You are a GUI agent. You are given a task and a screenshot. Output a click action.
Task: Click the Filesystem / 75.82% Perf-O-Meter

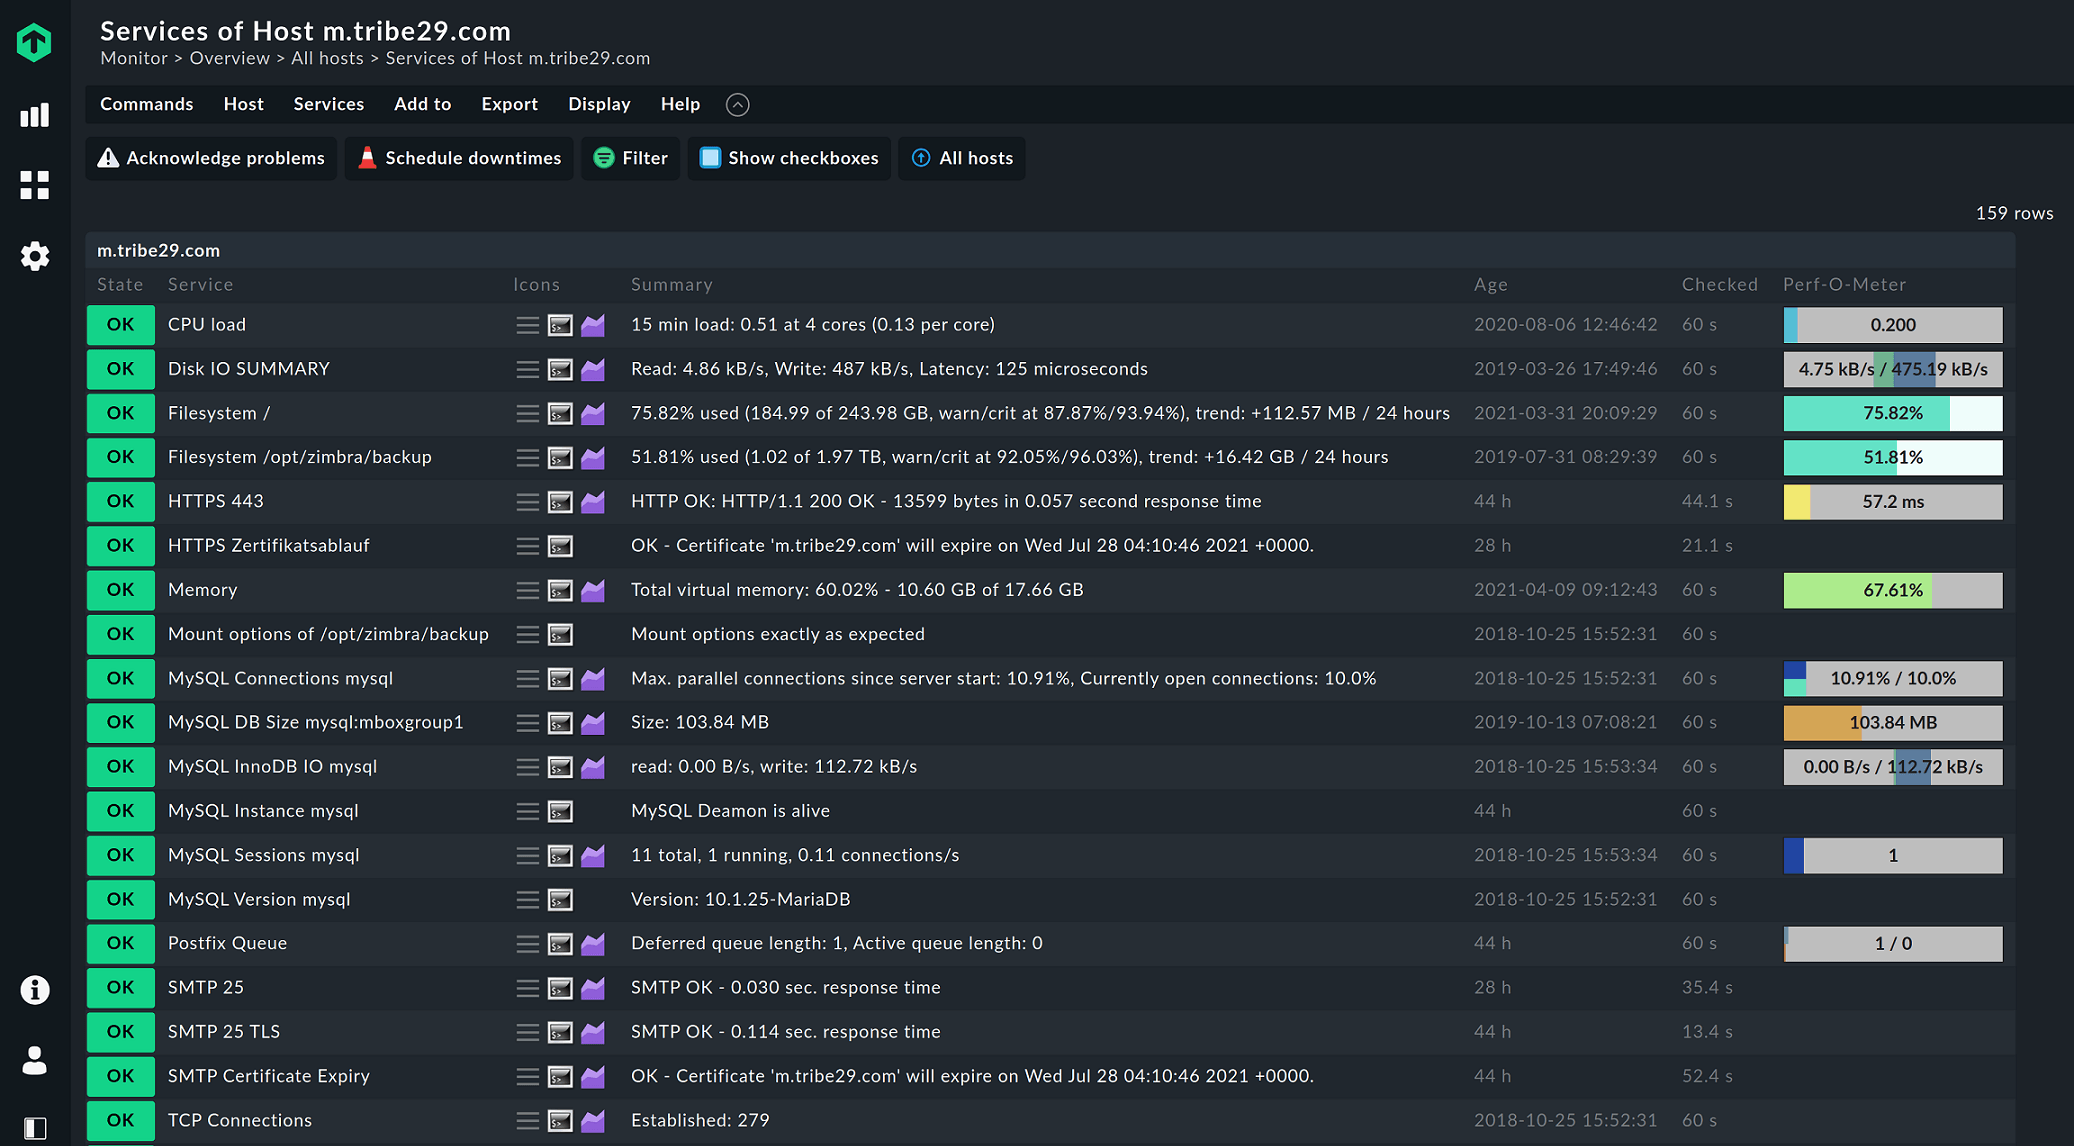(x=1893, y=413)
